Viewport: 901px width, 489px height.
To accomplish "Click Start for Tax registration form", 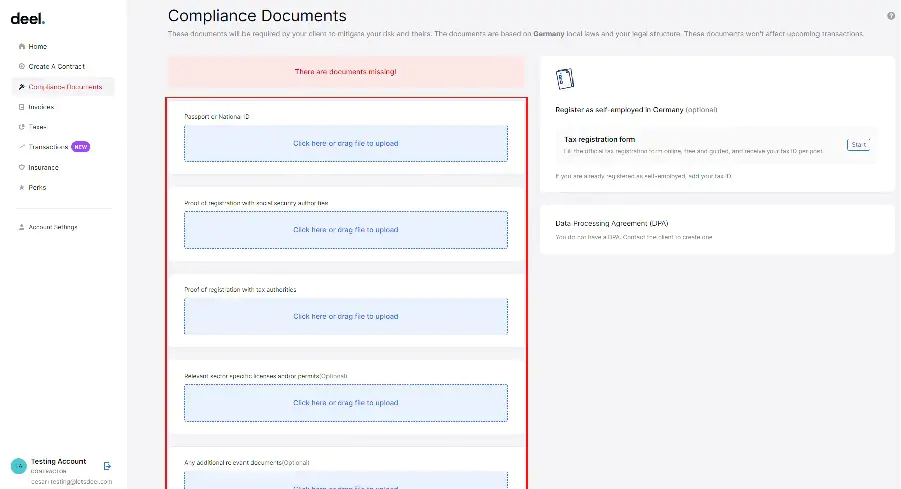I will coord(858,145).
